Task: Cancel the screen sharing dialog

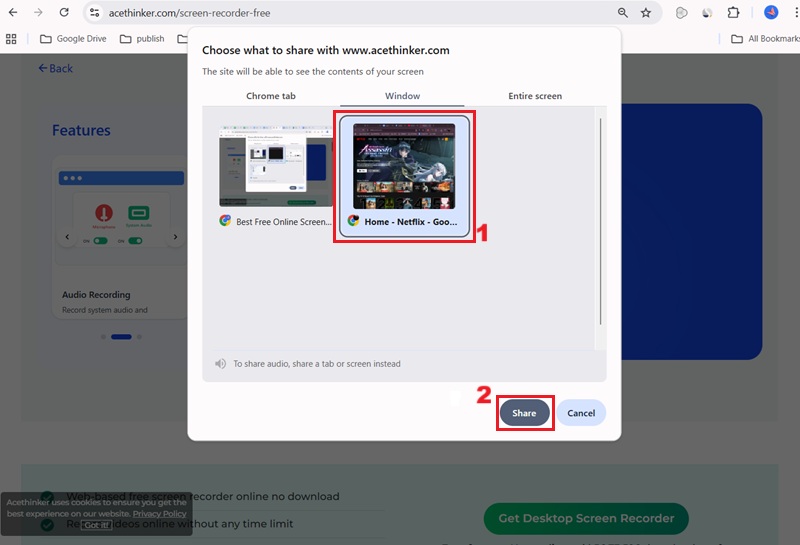Action: (x=581, y=413)
